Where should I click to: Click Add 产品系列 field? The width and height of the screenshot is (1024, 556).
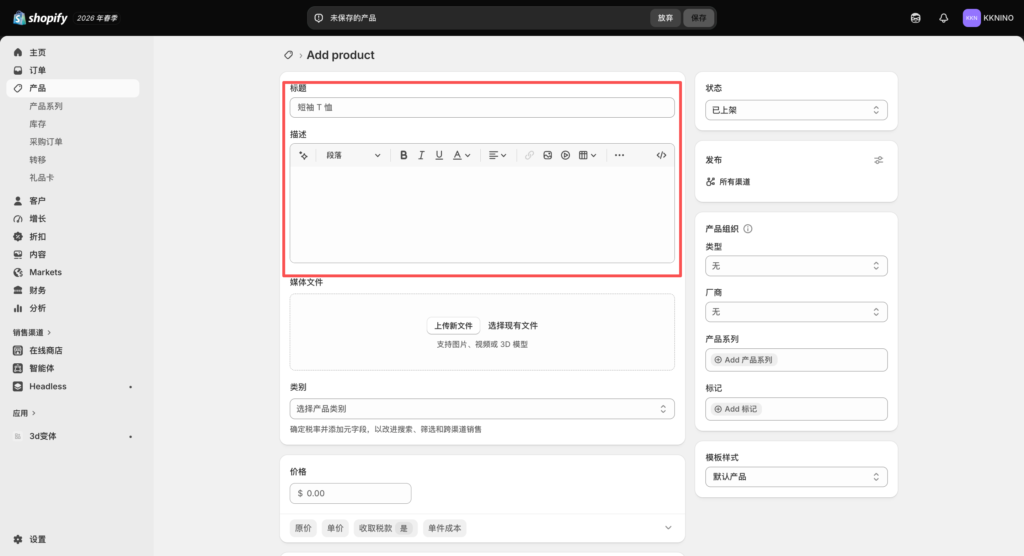click(x=796, y=360)
